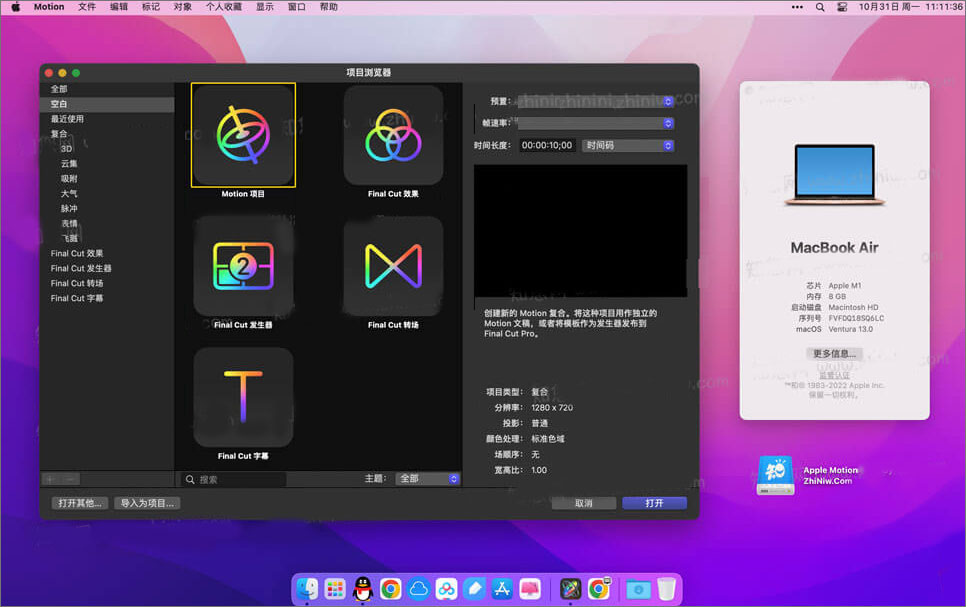Launch the first Chrome icon in the Dock
Screen dimensions: 966x607
[x=391, y=589]
